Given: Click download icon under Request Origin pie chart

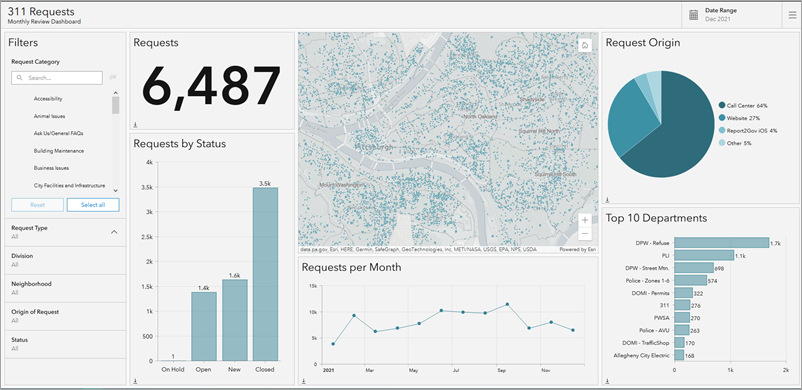Looking at the screenshot, I should 607,200.
